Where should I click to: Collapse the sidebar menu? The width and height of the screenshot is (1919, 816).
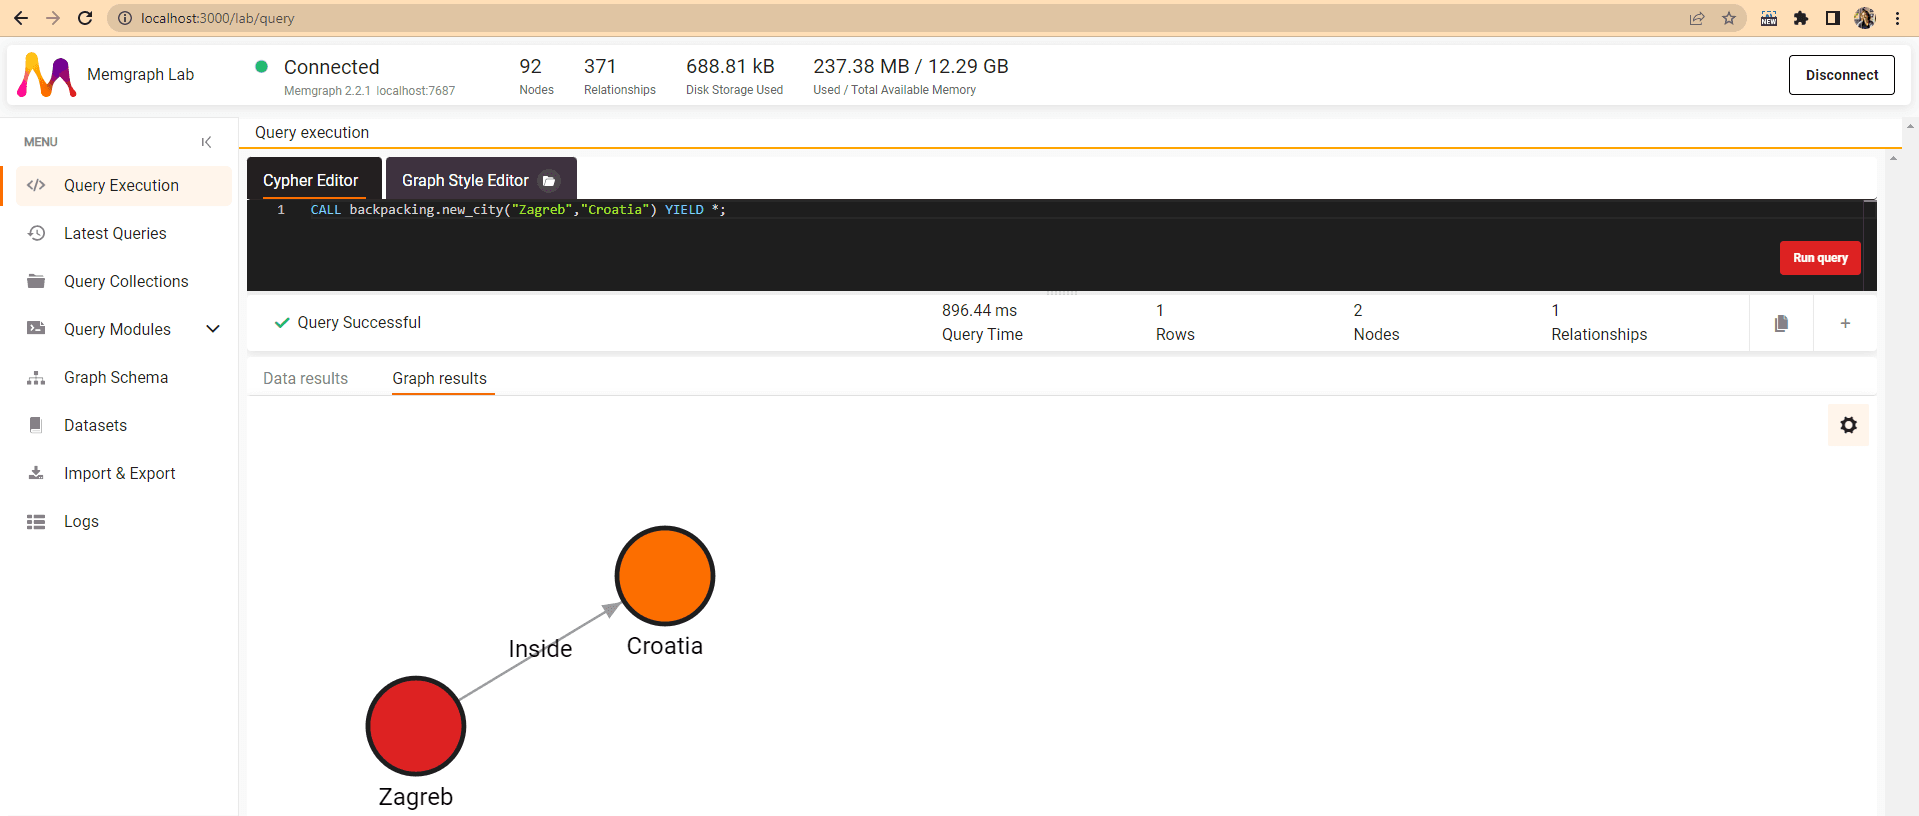pyautogui.click(x=206, y=142)
